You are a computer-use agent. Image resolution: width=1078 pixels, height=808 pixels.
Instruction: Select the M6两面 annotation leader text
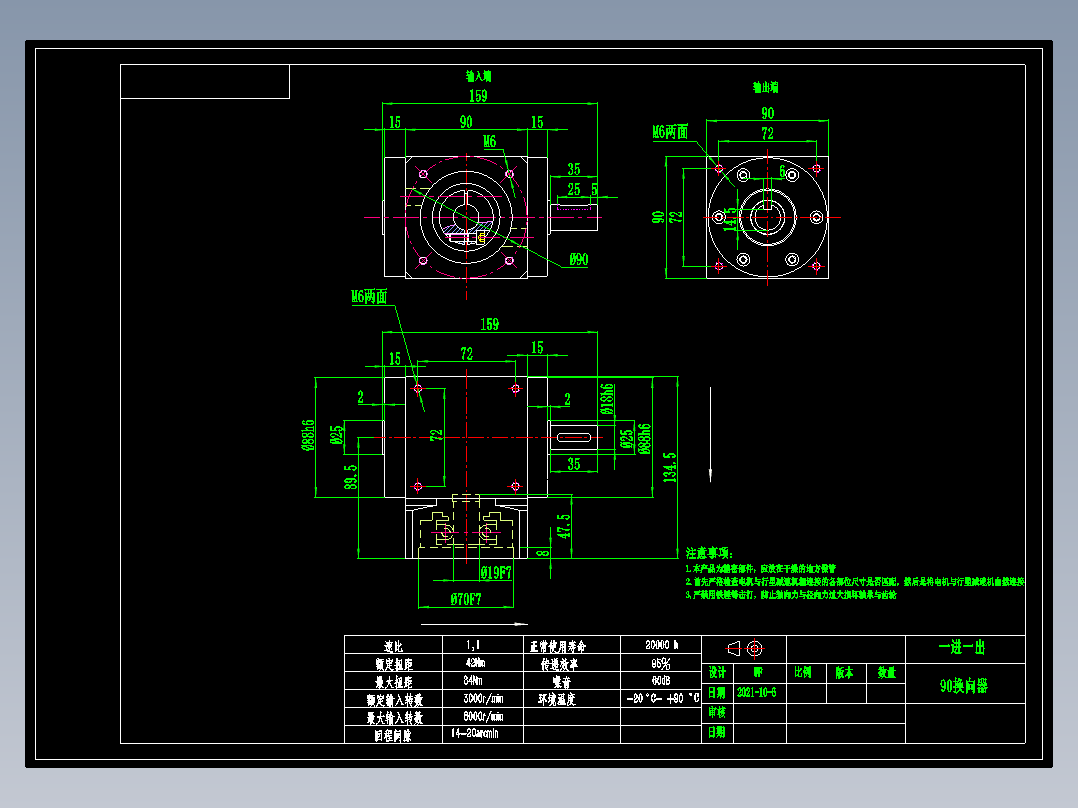pyautogui.click(x=369, y=294)
